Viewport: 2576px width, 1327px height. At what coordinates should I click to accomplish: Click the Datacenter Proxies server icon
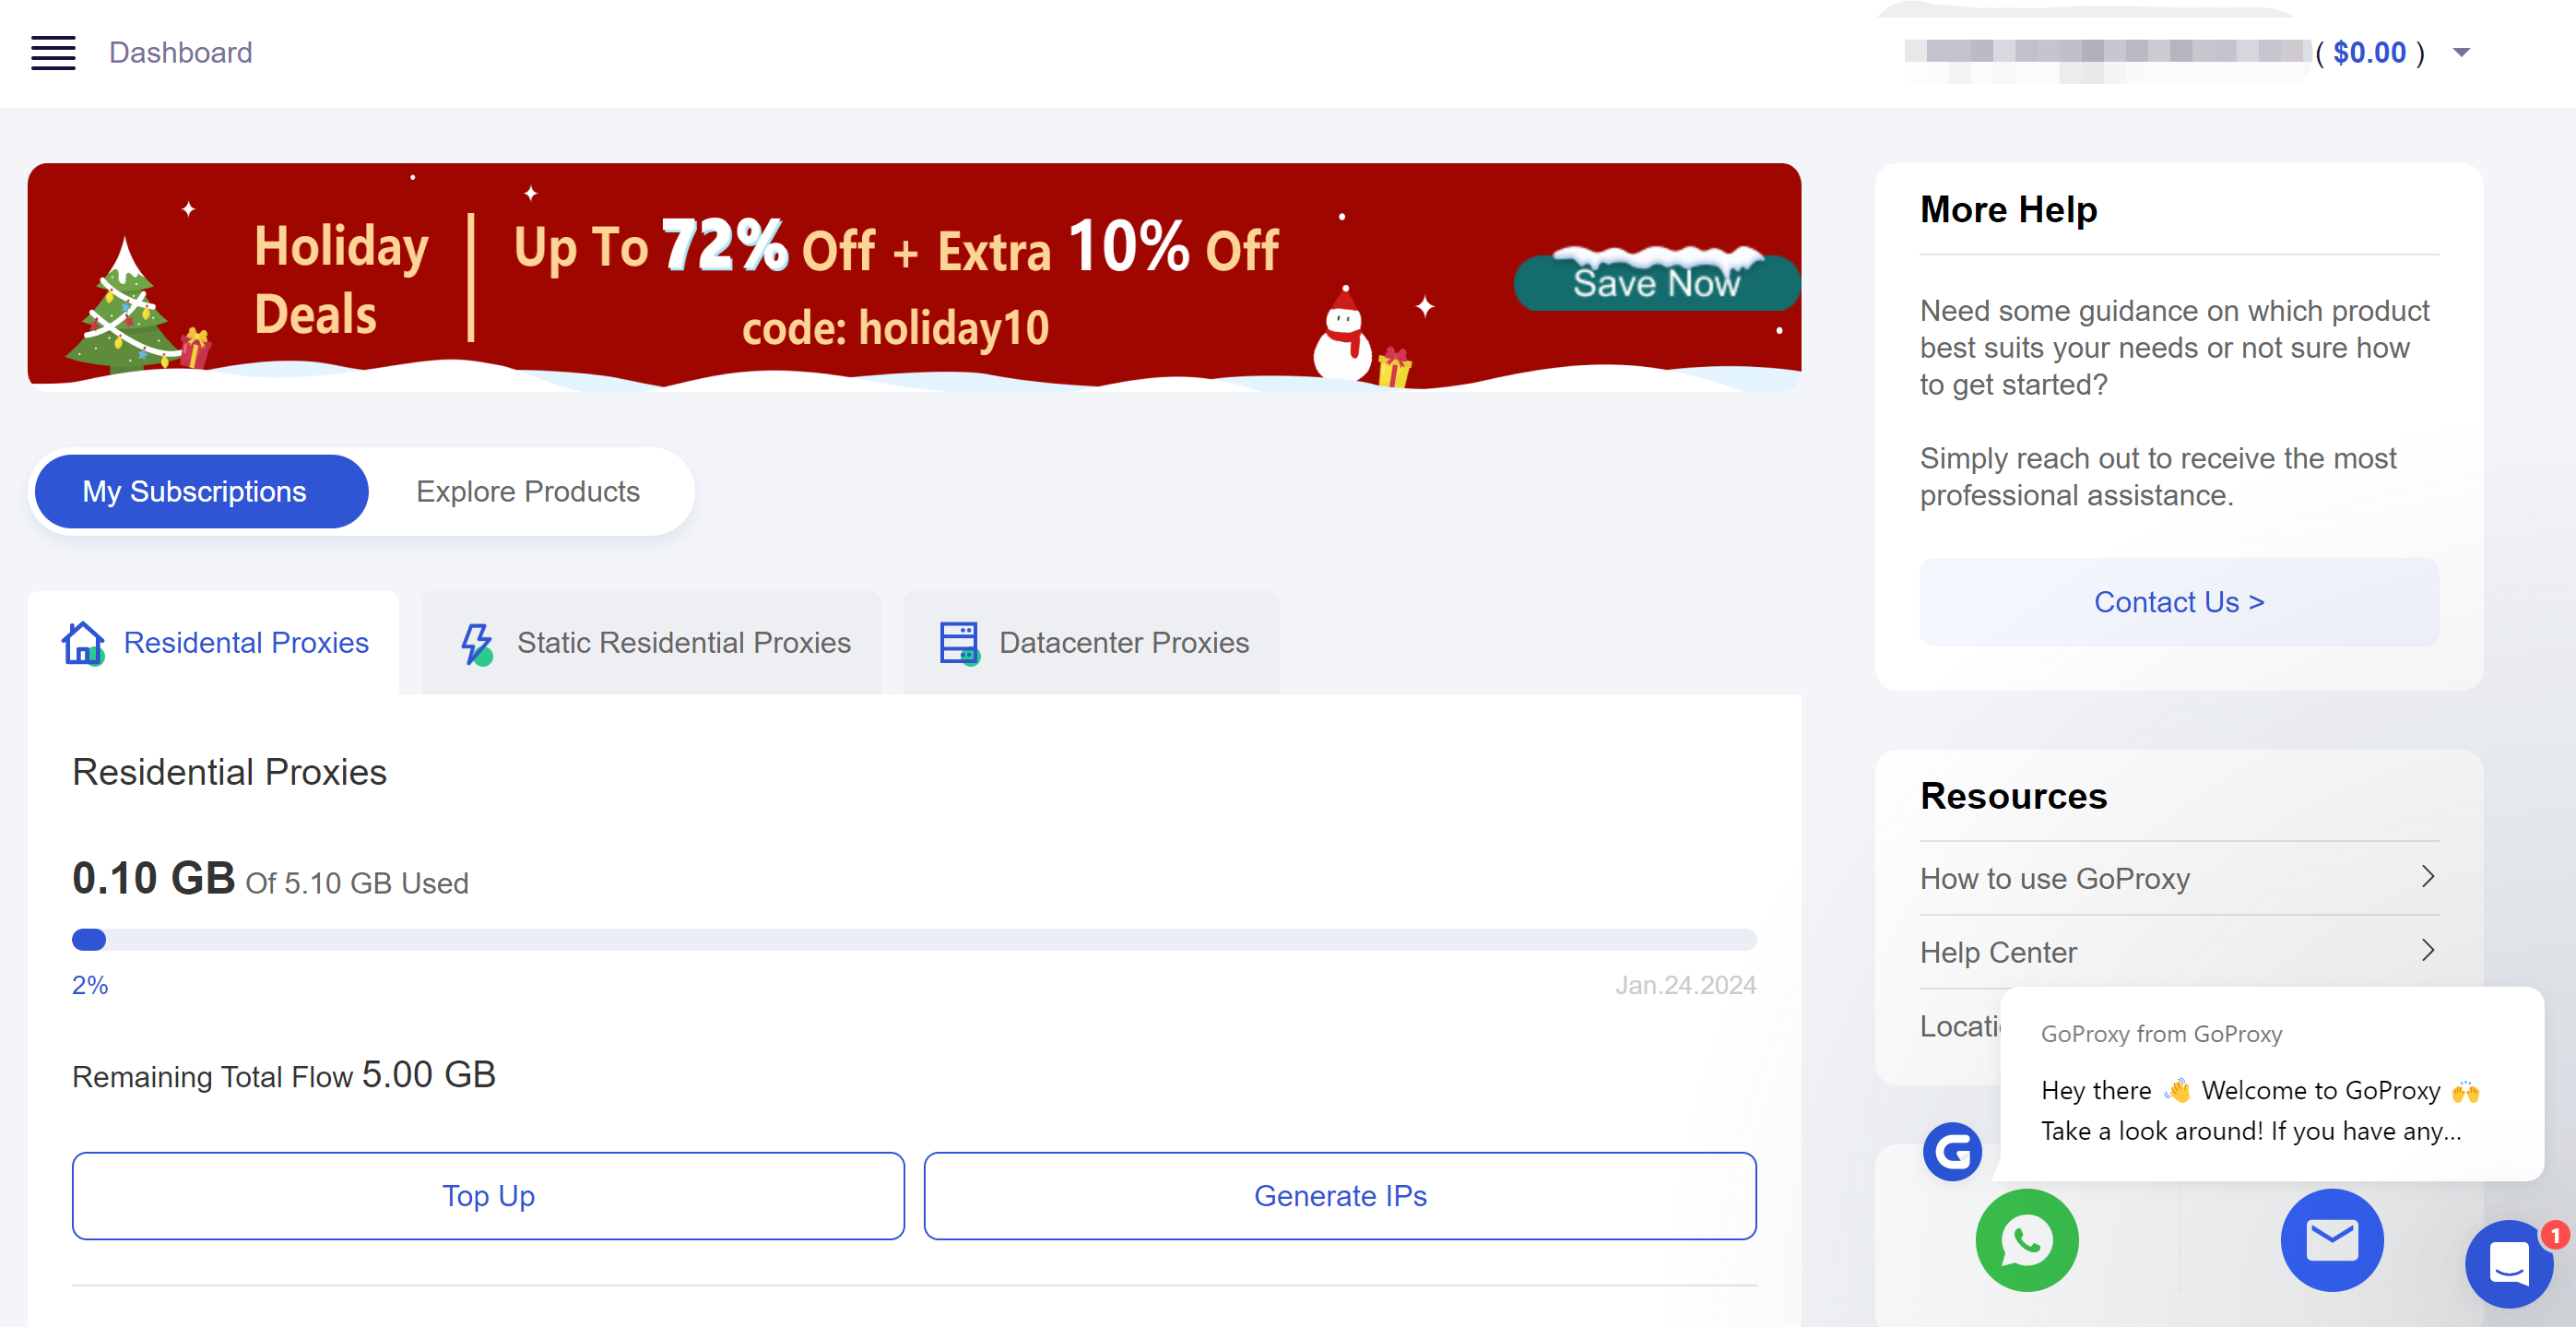[959, 643]
